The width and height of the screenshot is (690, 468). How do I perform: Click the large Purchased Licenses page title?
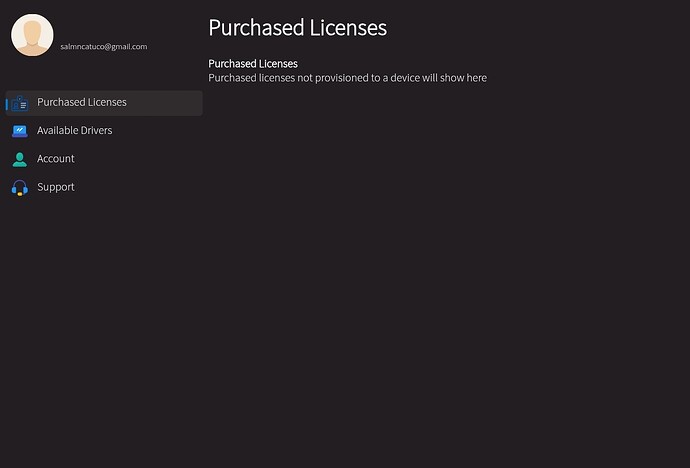297,27
